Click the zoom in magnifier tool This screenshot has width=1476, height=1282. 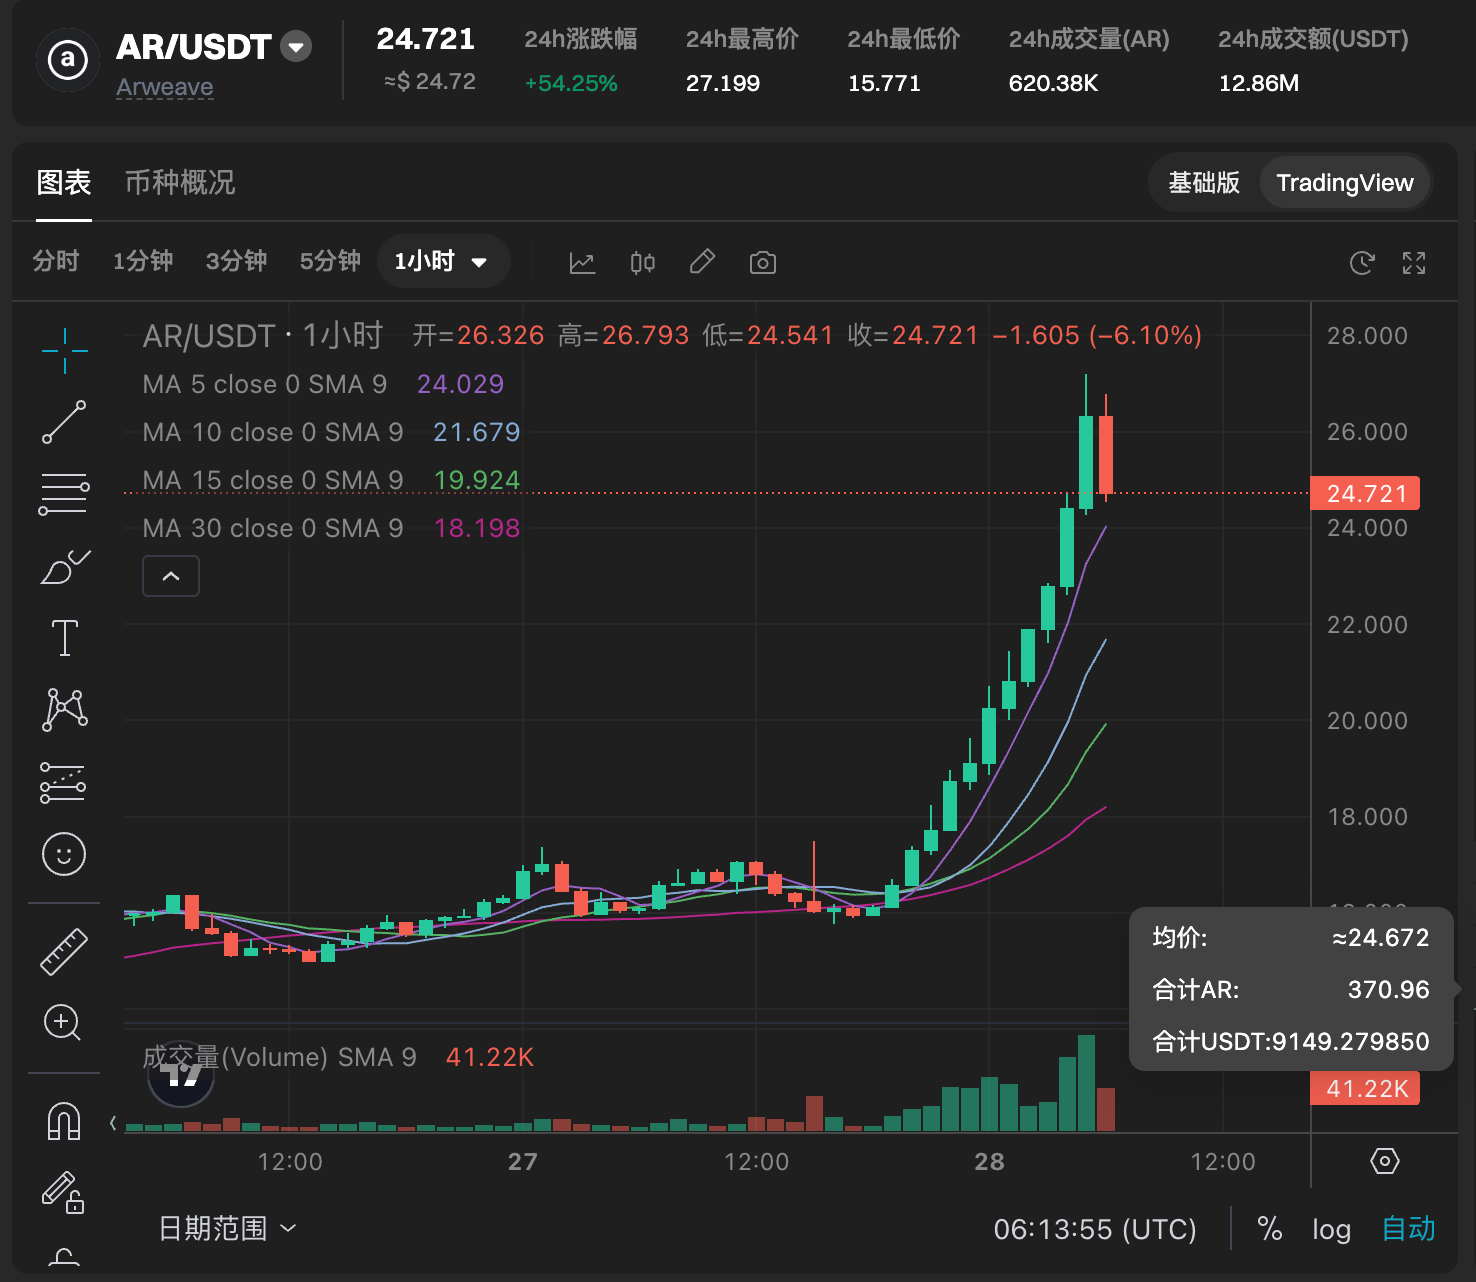[x=62, y=1022]
